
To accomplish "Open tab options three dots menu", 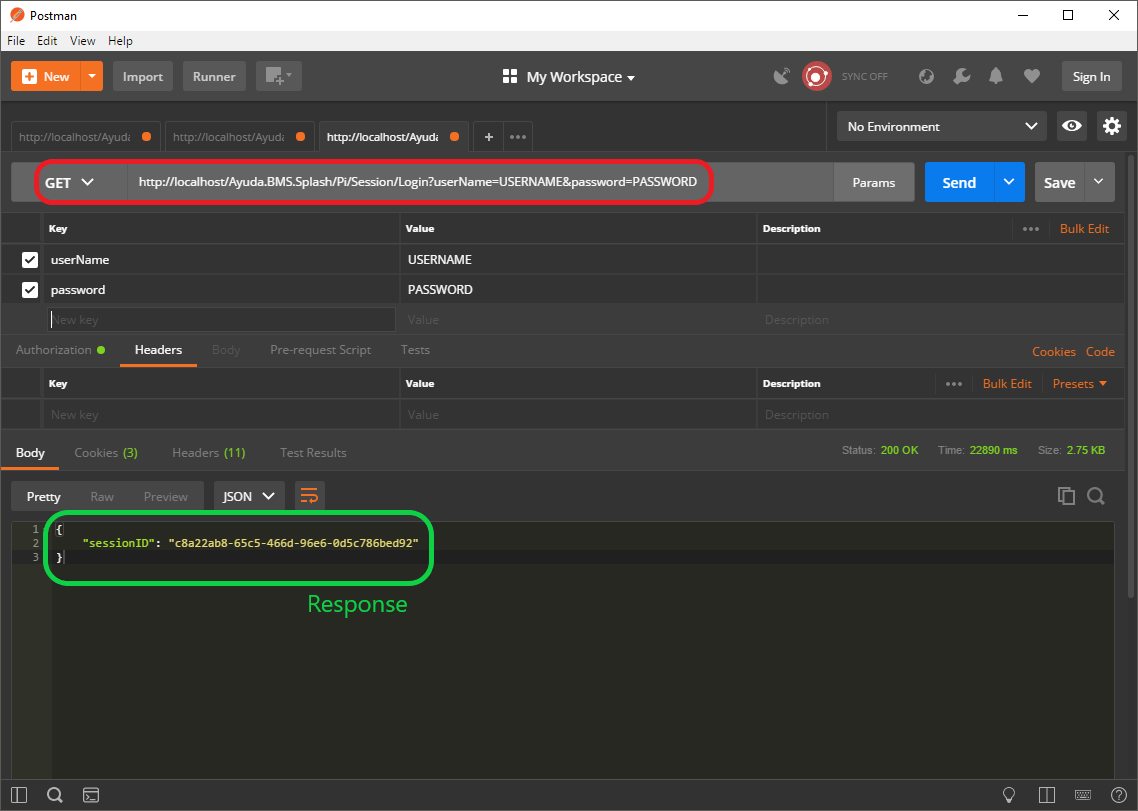I will pyautogui.click(x=517, y=136).
